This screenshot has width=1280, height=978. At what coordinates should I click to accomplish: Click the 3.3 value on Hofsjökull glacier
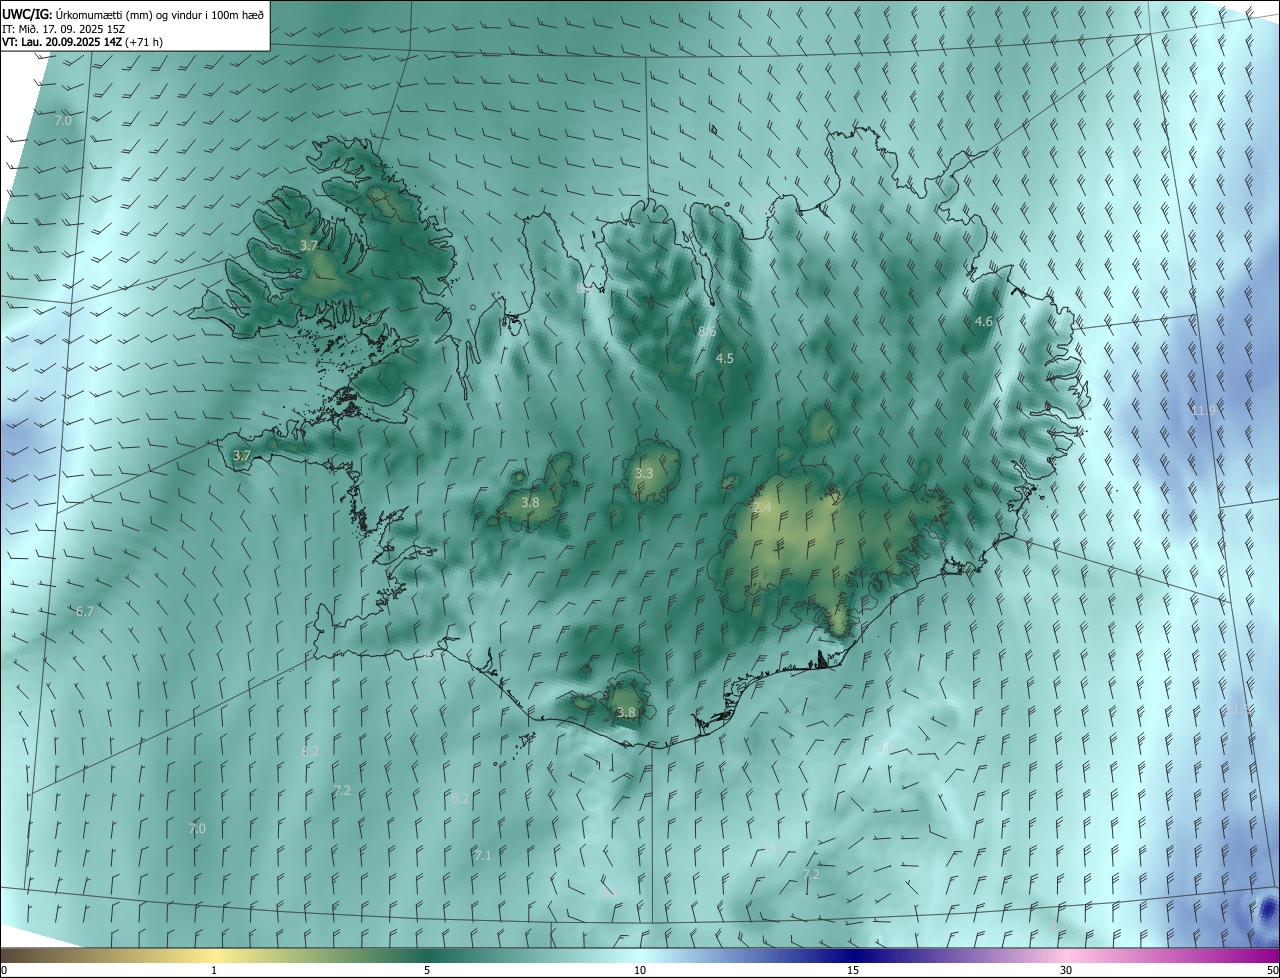[644, 473]
